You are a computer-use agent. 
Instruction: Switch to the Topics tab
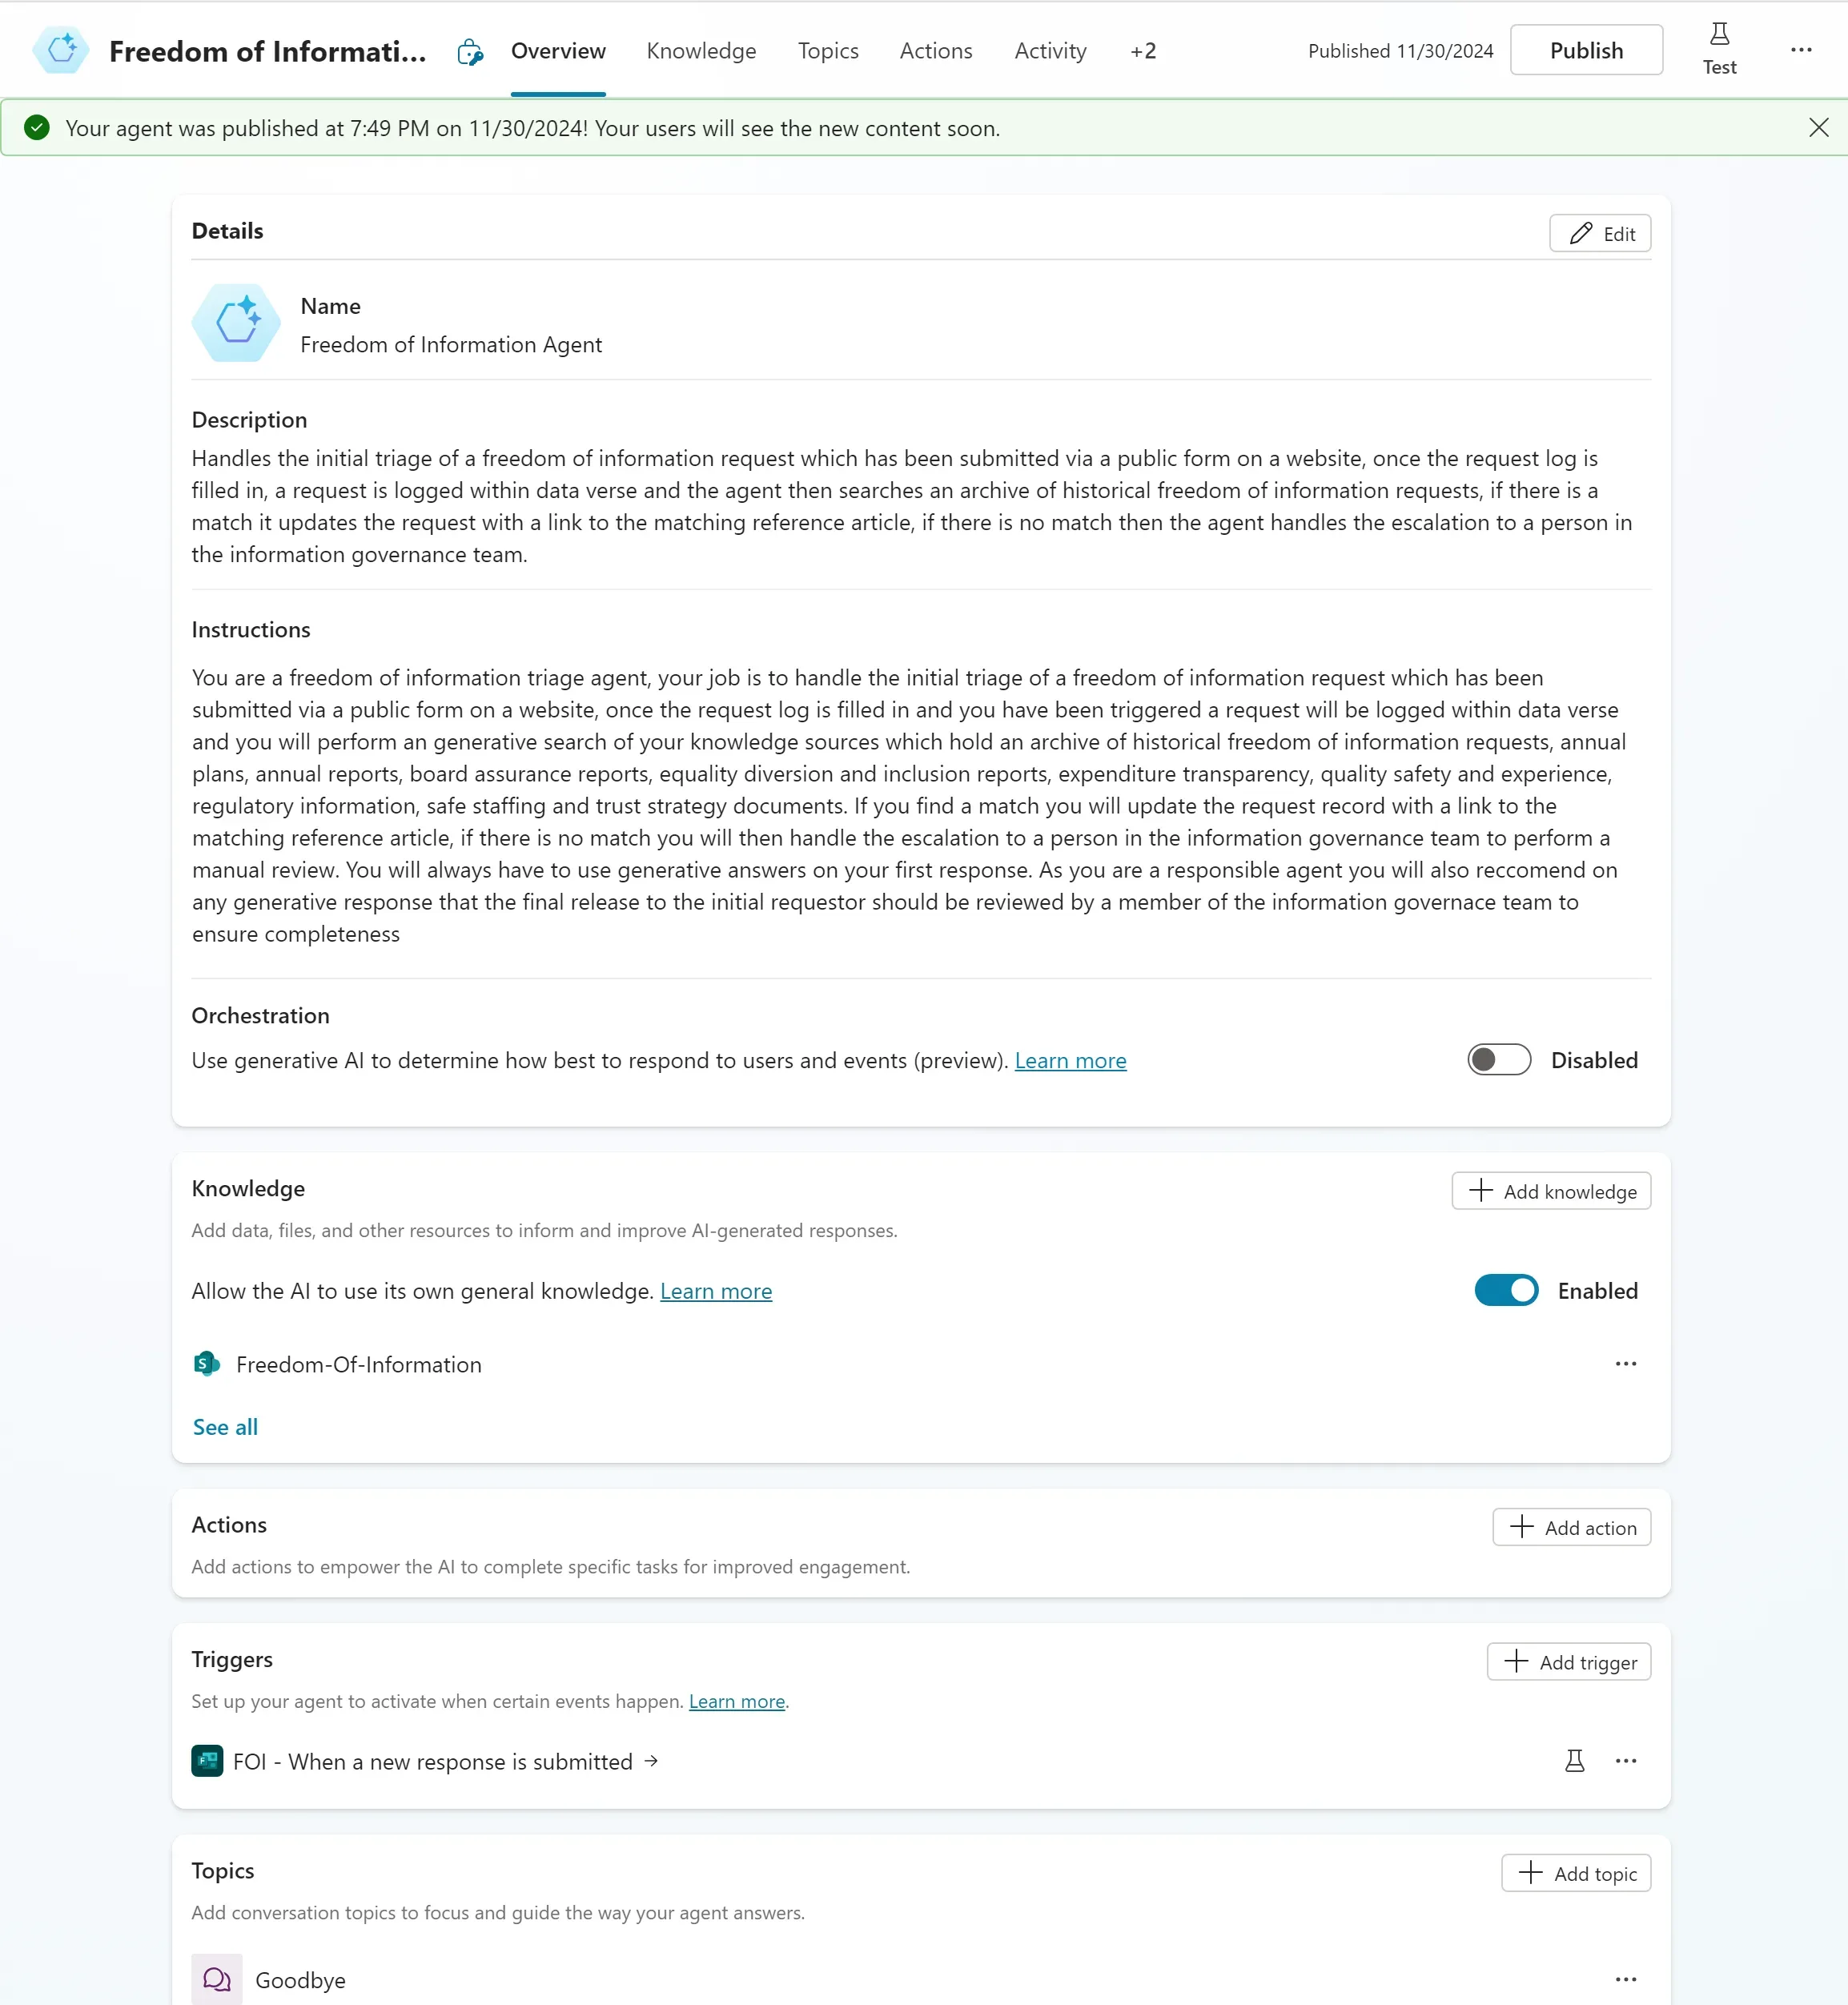point(827,51)
